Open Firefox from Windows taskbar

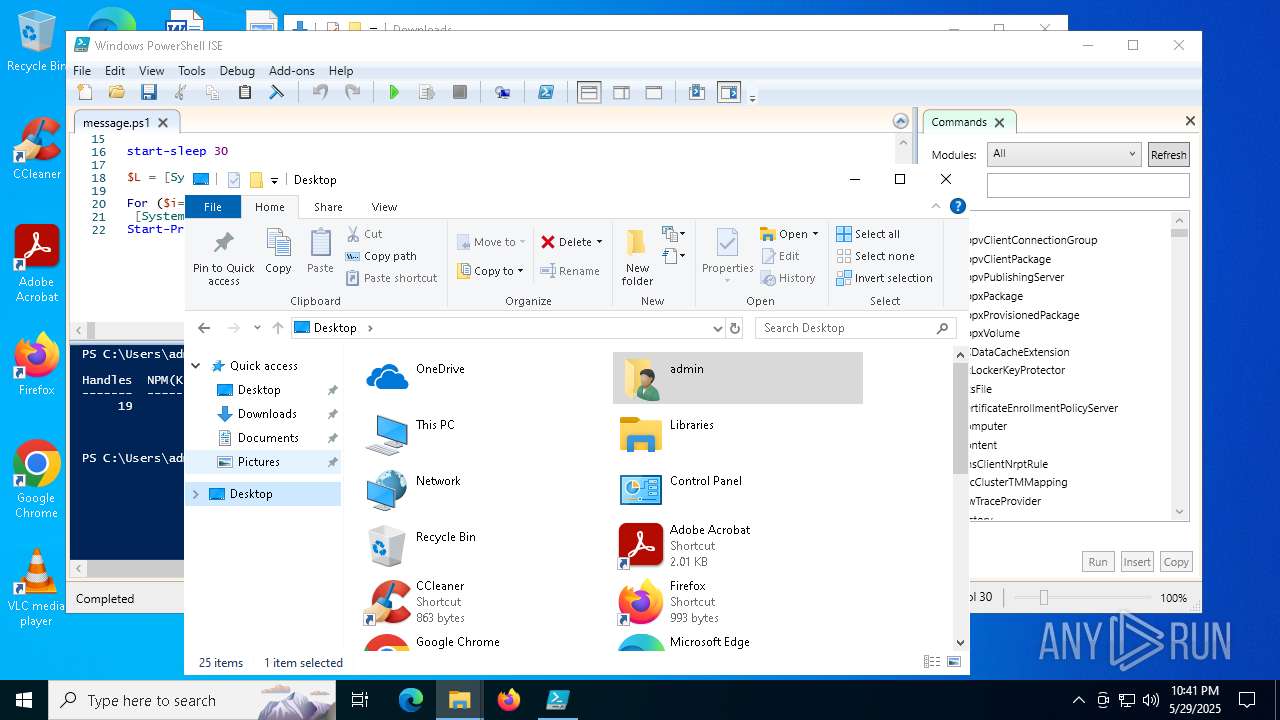click(509, 700)
